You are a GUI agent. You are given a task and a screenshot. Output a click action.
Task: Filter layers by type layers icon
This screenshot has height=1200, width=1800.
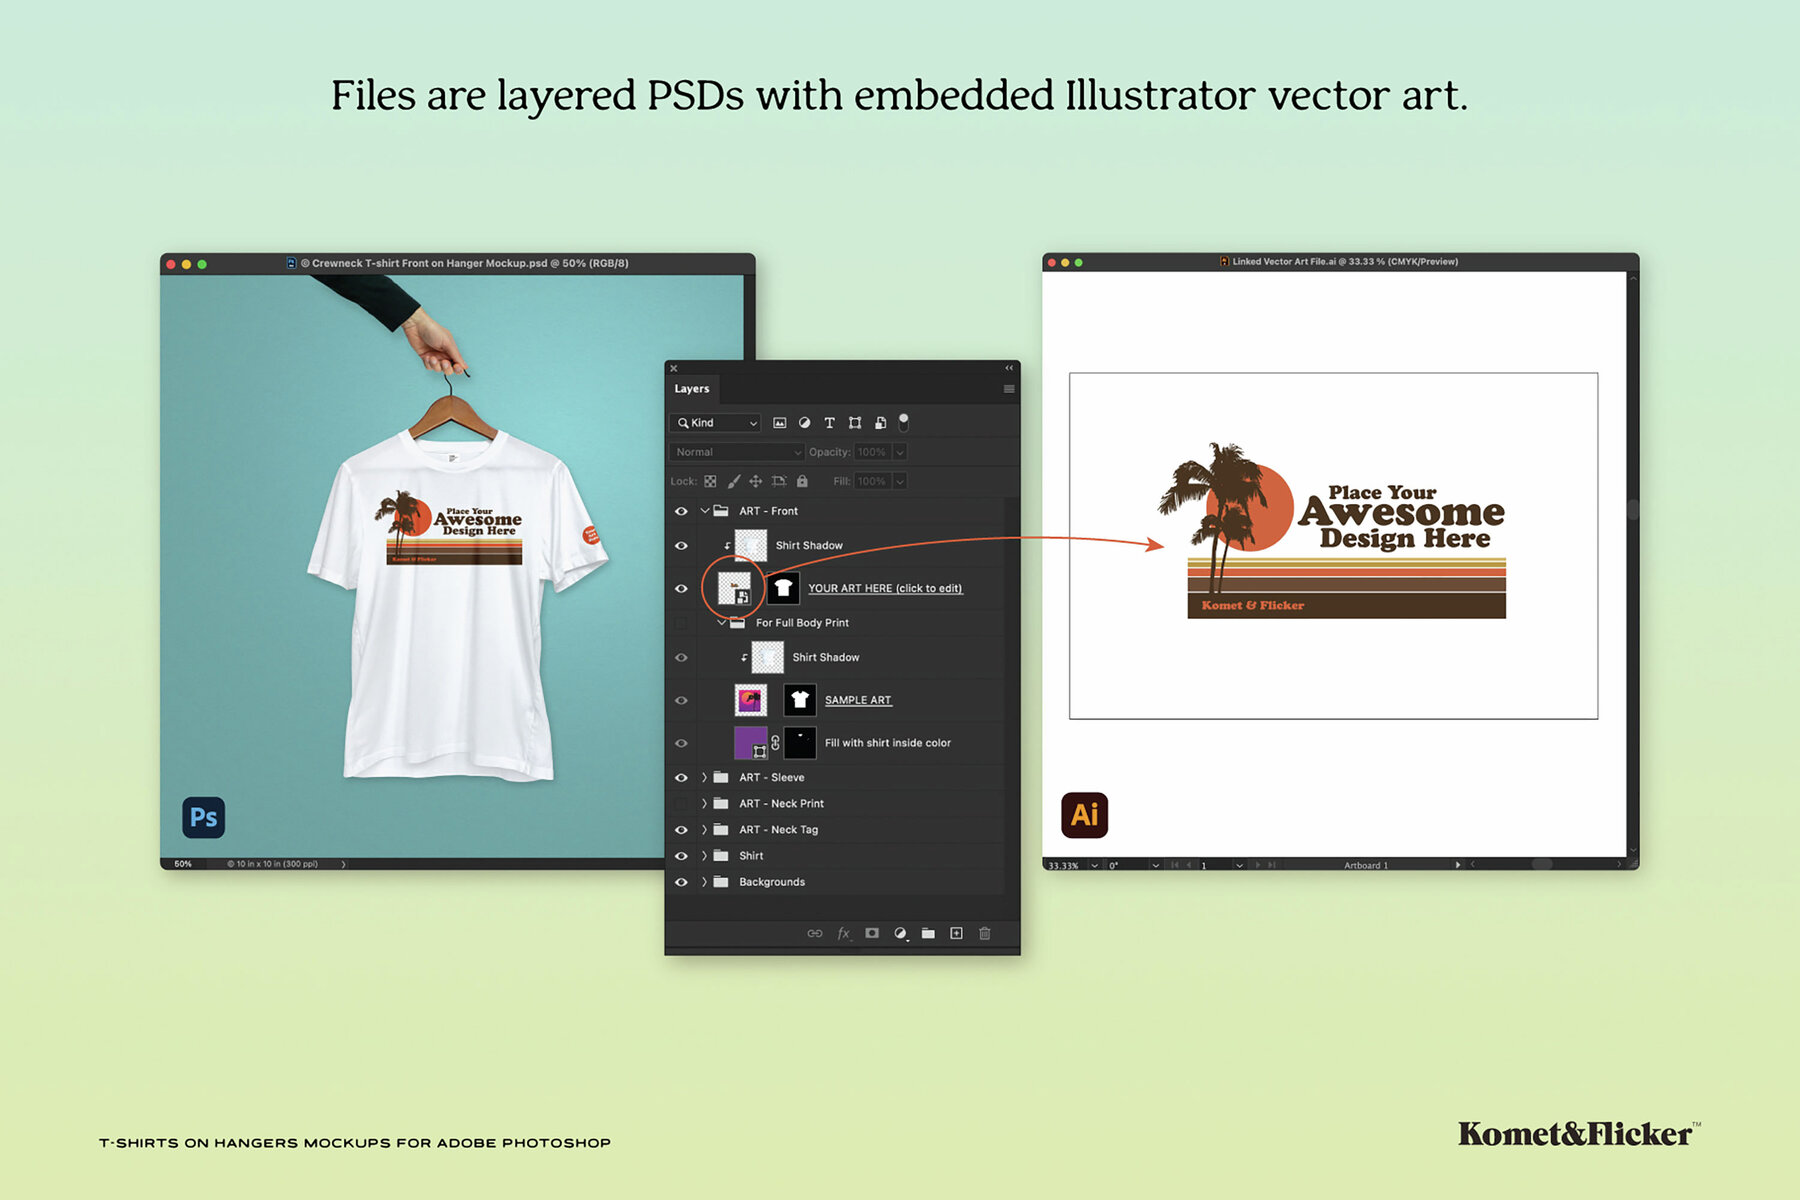[x=829, y=423]
